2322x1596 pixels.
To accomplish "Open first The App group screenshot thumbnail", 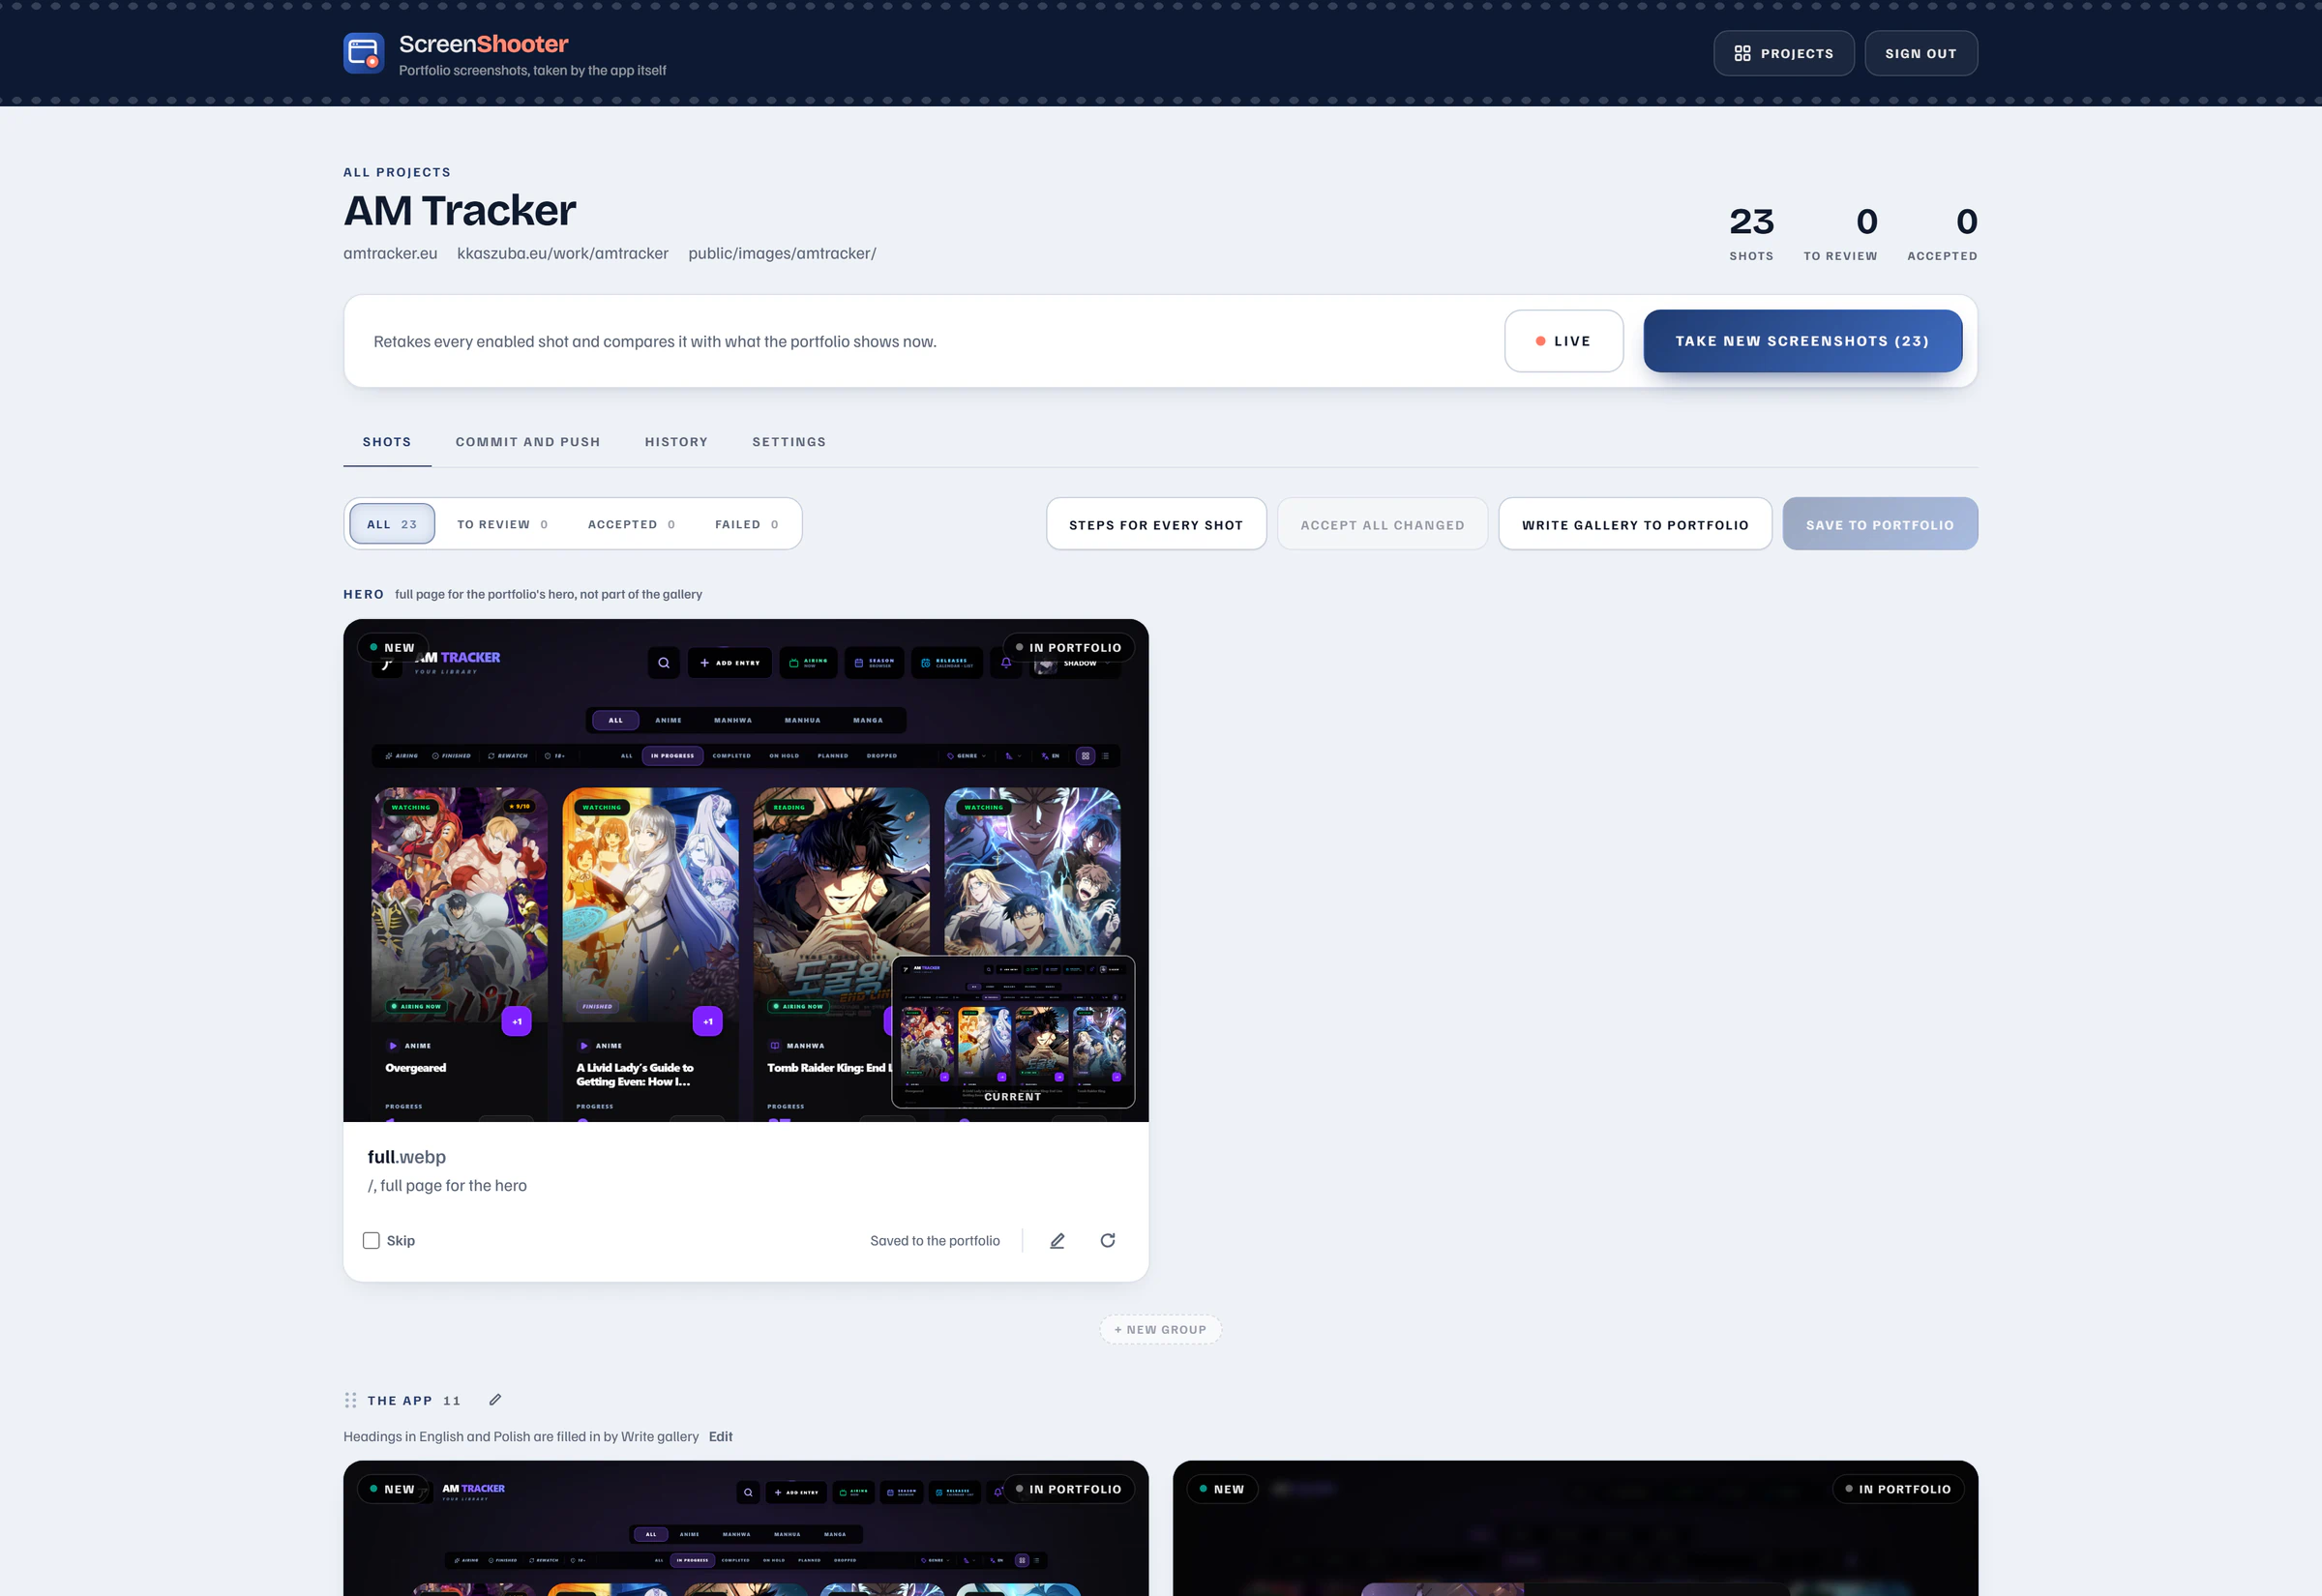I will point(745,1528).
